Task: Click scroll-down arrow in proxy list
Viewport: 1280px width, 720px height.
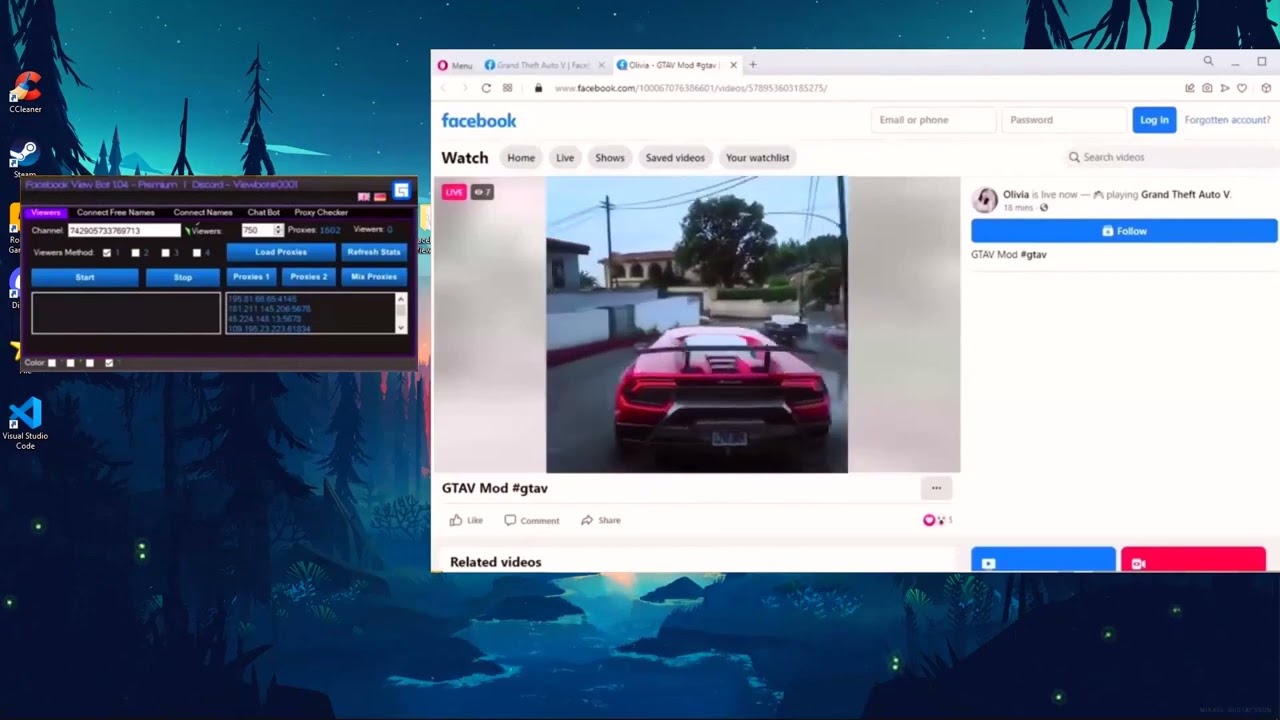Action: pyautogui.click(x=401, y=328)
